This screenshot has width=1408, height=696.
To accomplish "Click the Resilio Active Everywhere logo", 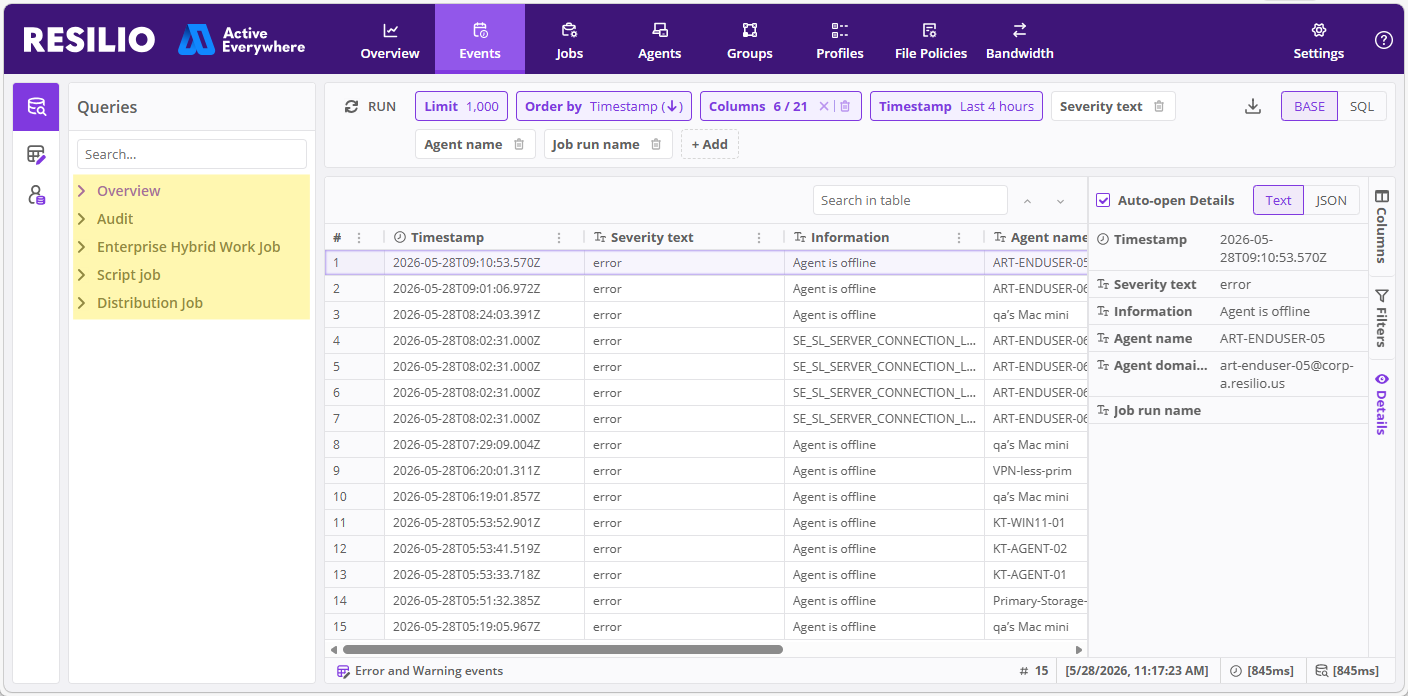I will point(164,40).
